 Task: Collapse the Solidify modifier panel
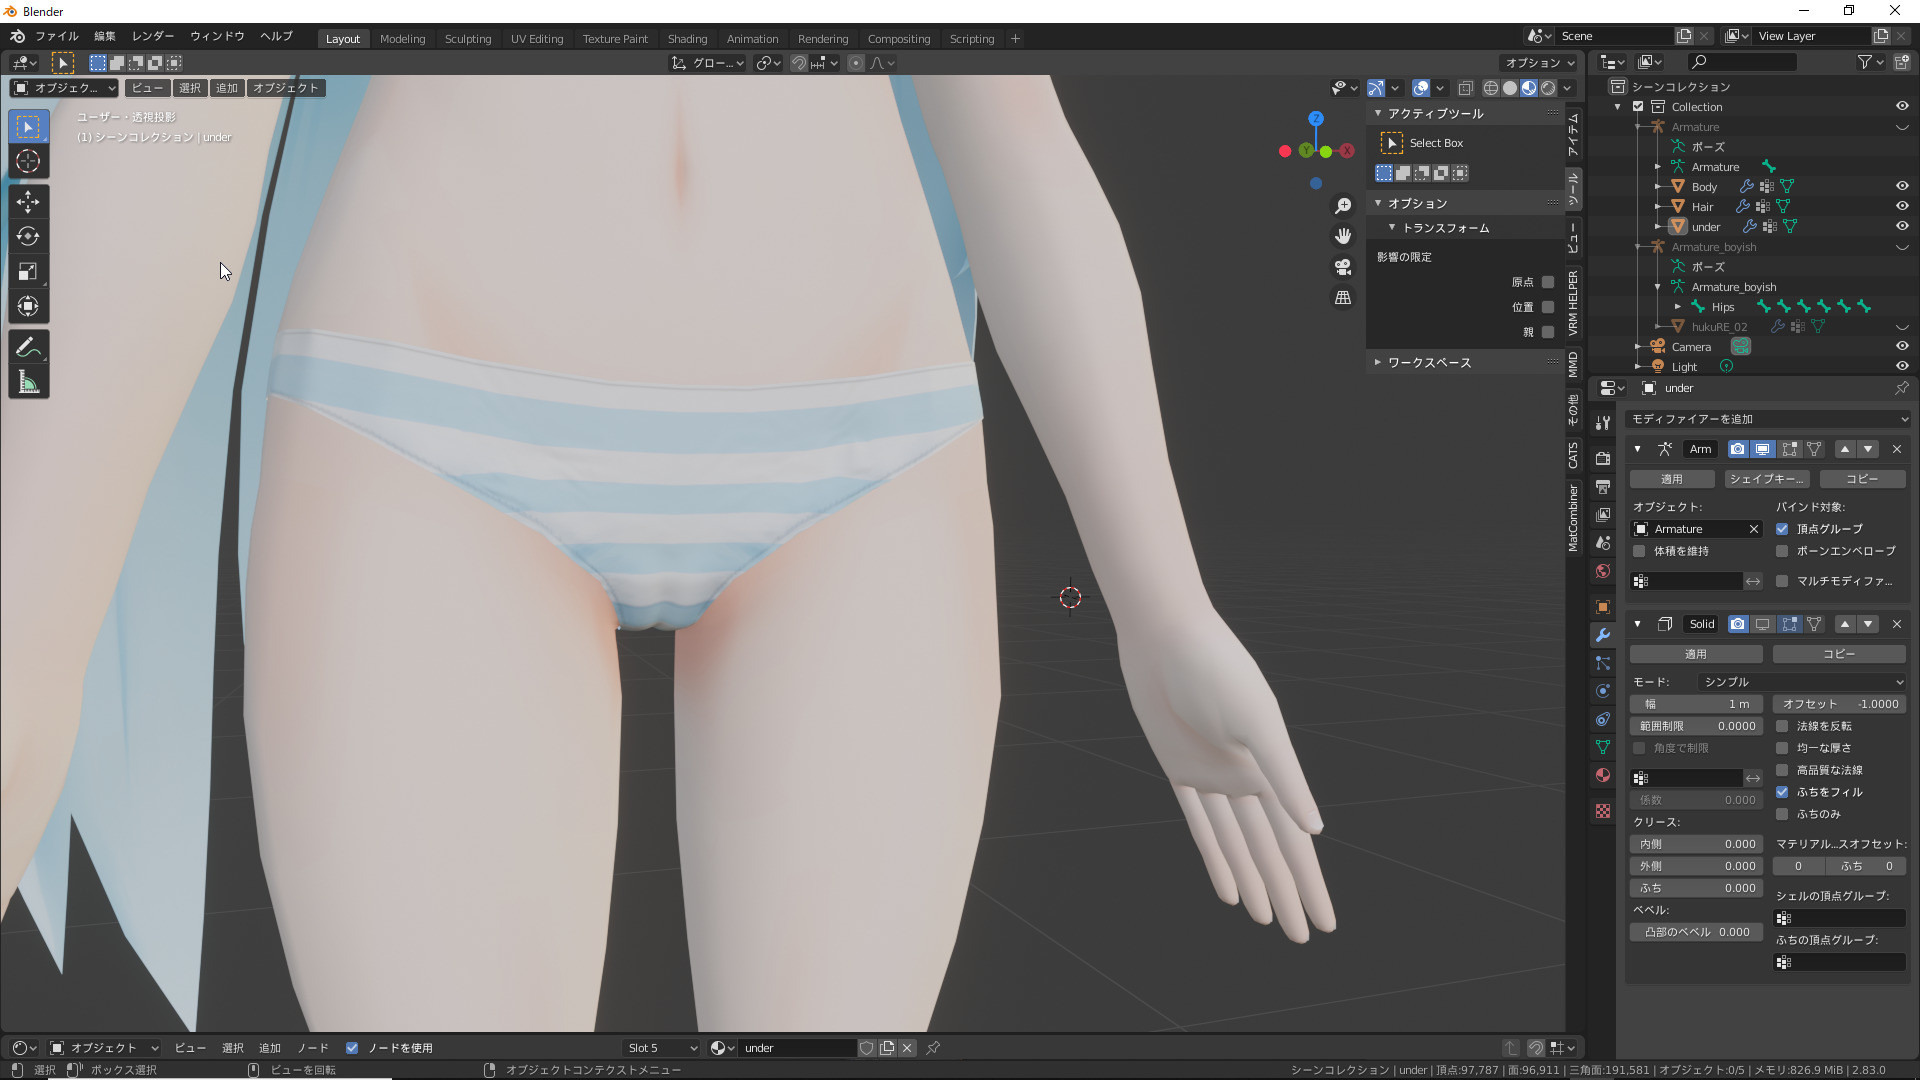tap(1637, 624)
